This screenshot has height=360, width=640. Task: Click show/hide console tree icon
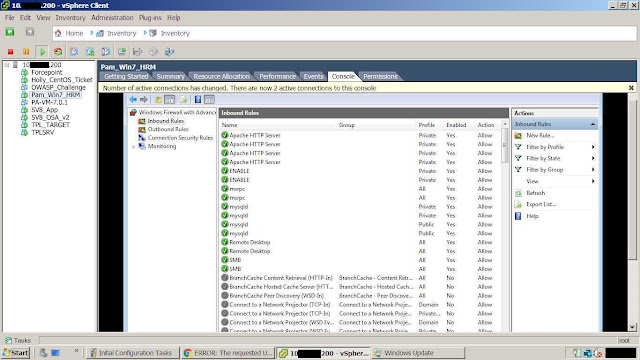(x=170, y=100)
